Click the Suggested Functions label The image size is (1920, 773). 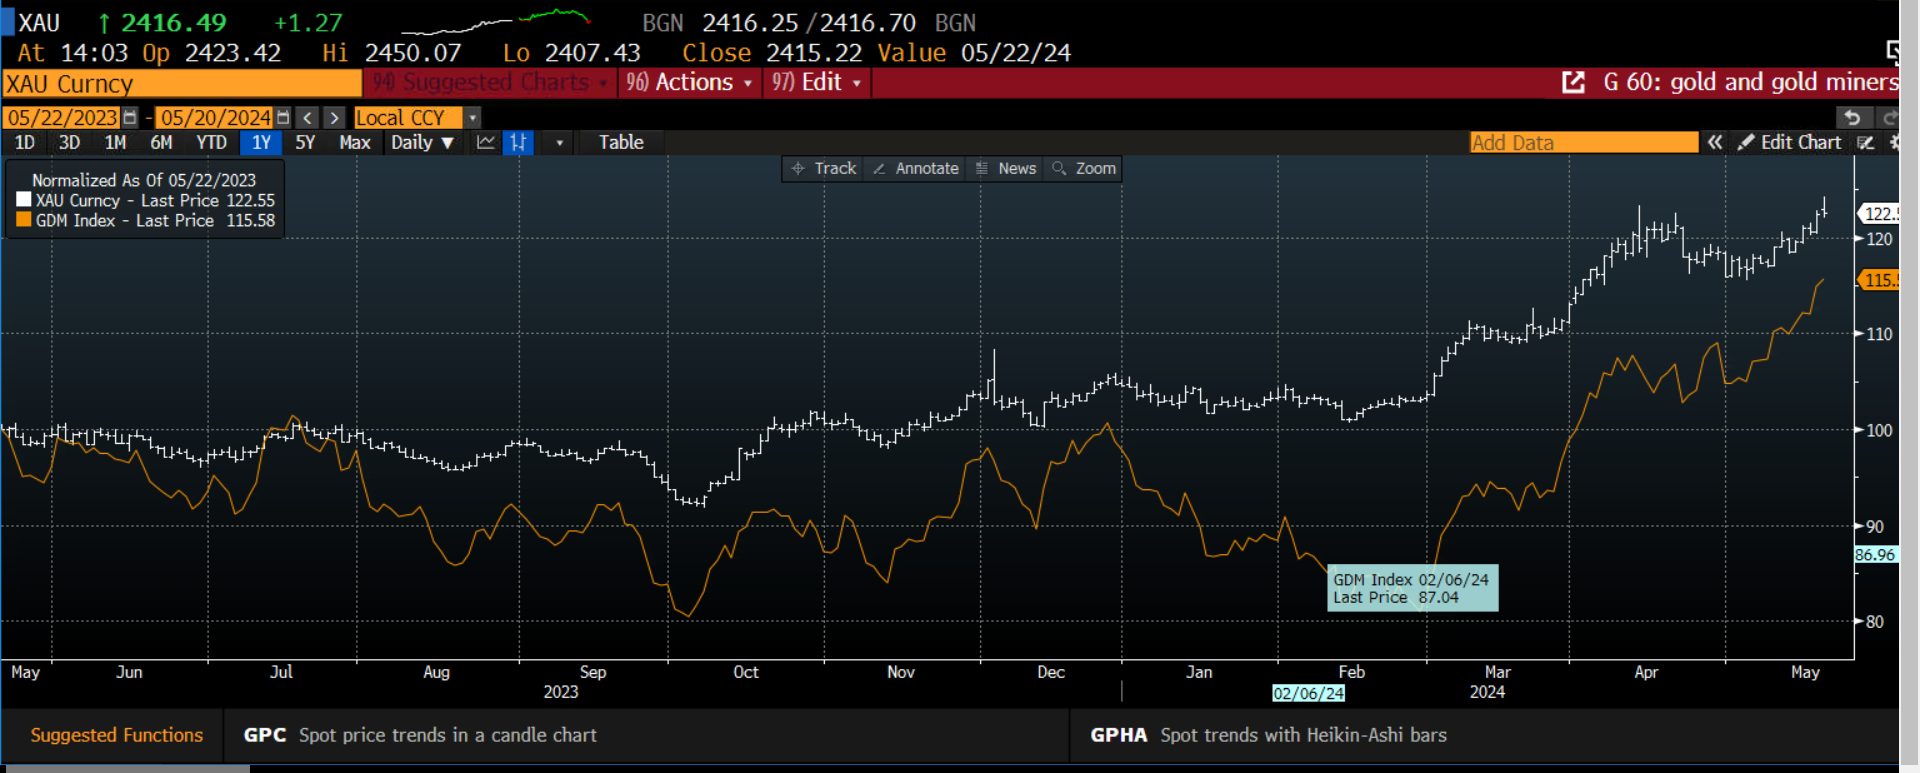pyautogui.click(x=117, y=735)
